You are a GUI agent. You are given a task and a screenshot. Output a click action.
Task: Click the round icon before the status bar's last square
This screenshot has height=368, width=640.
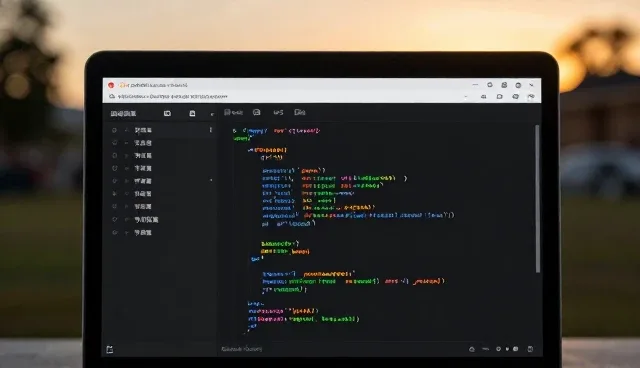click(x=516, y=349)
